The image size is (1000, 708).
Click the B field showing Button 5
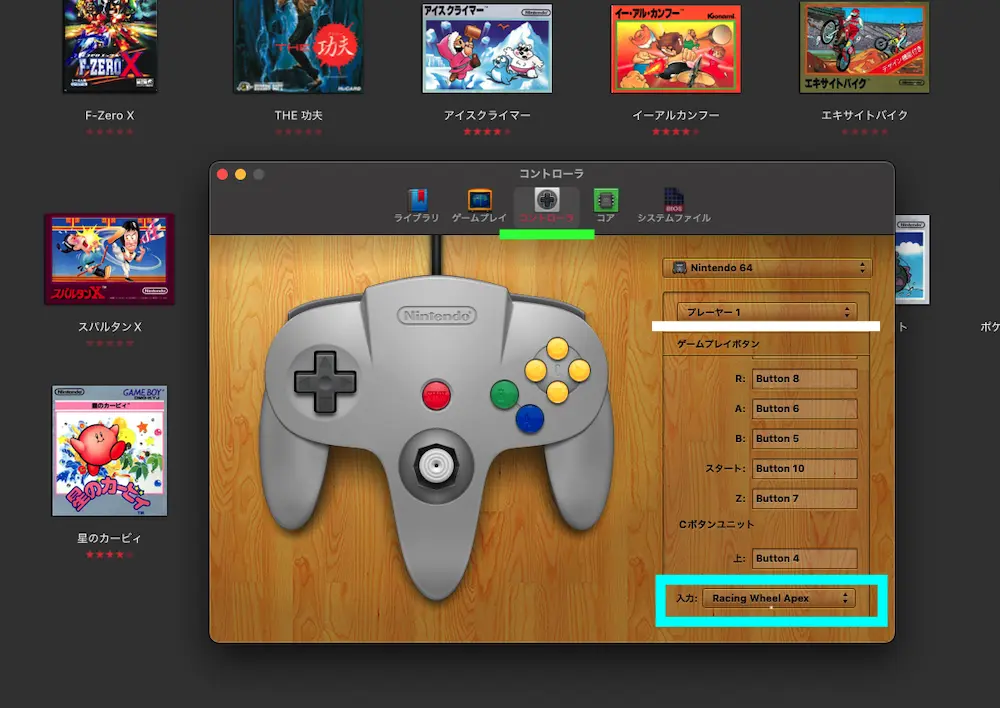point(804,439)
